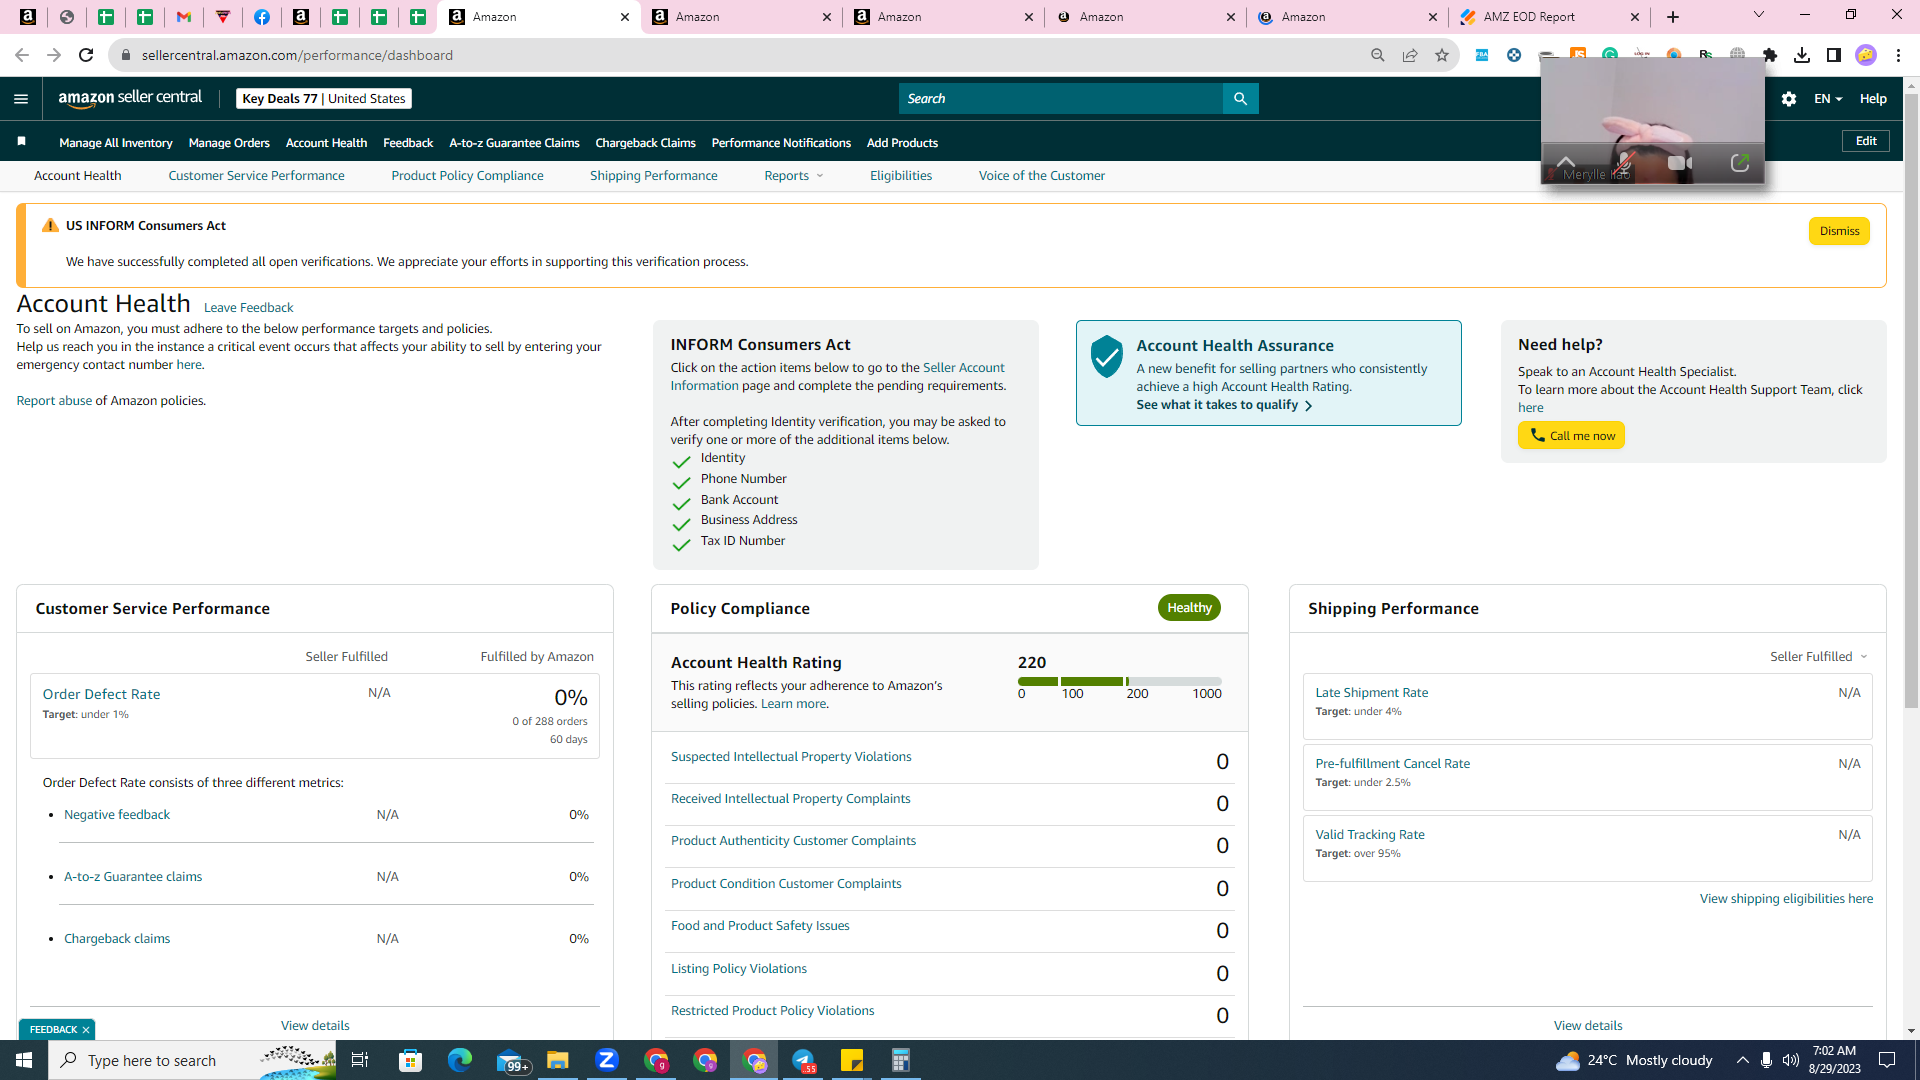
Task: Expand the Reports dropdown
Action: (794, 176)
